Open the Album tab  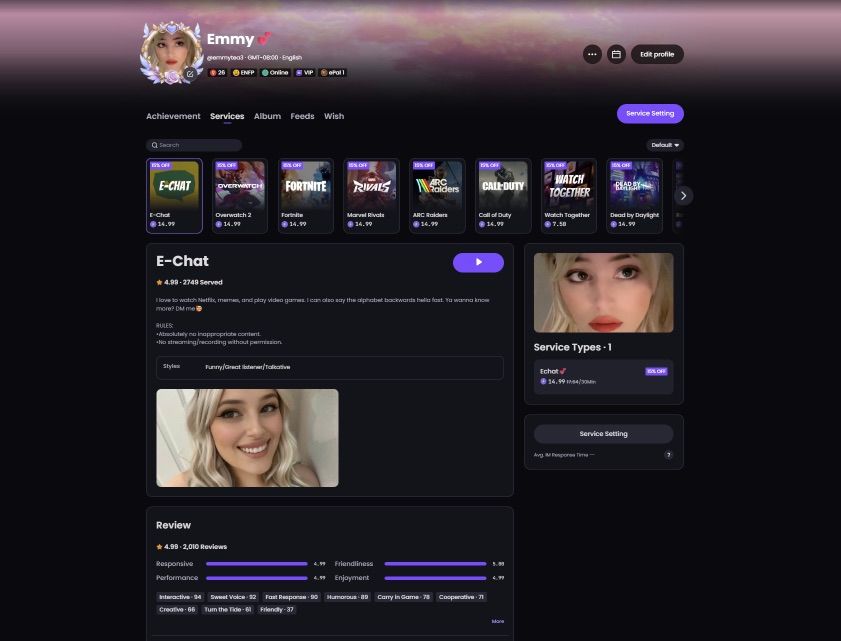point(267,116)
